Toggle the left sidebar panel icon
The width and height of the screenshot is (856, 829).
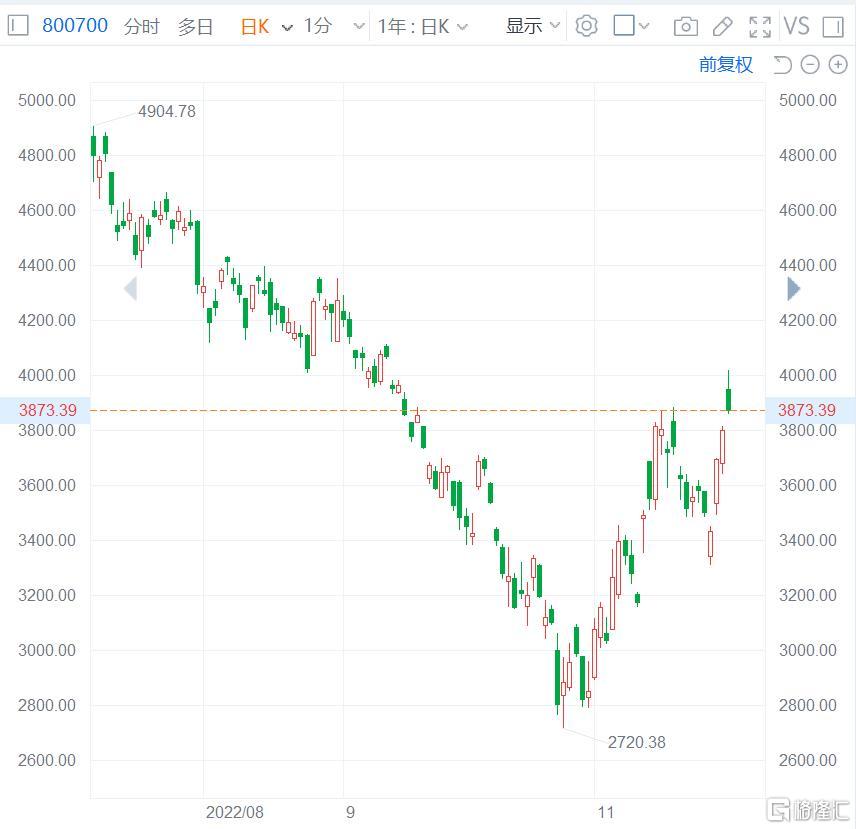[x=18, y=25]
